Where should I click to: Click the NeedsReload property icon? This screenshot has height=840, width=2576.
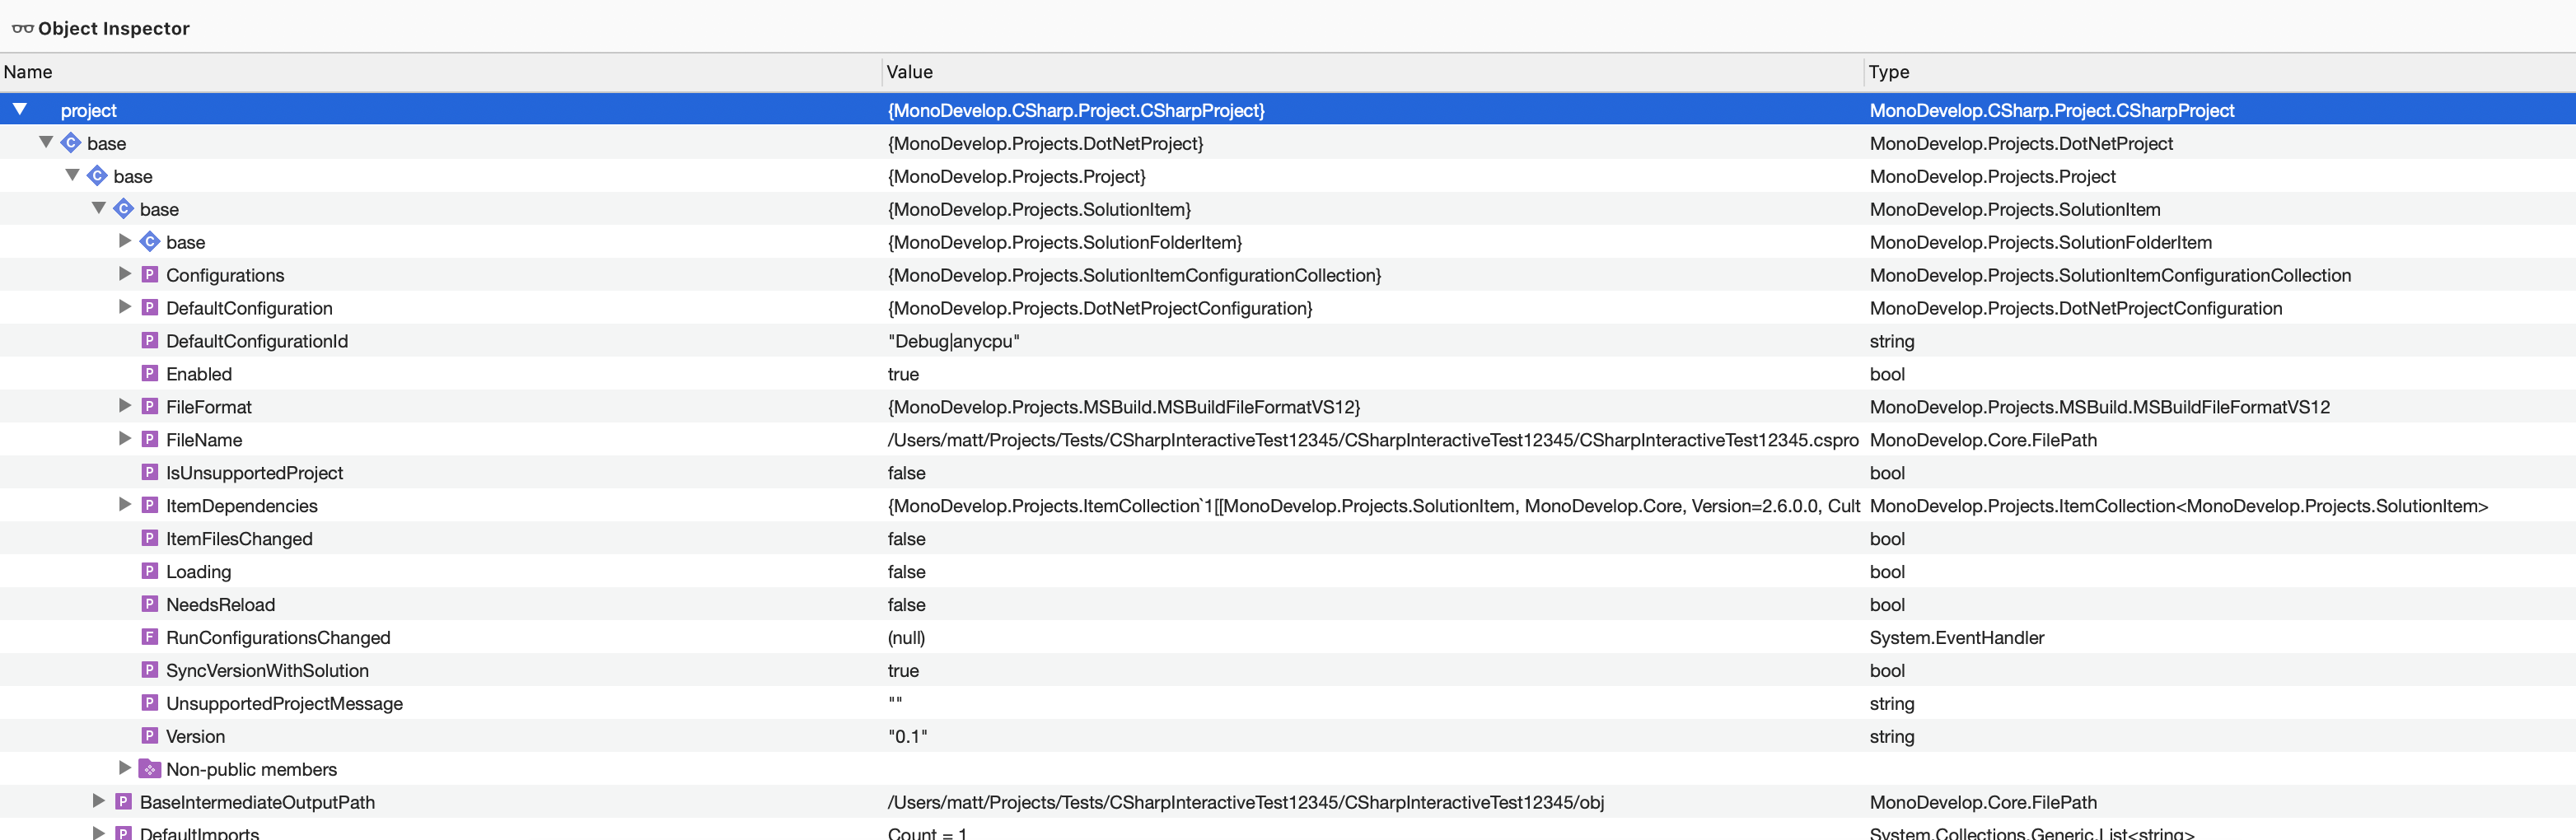(x=150, y=604)
